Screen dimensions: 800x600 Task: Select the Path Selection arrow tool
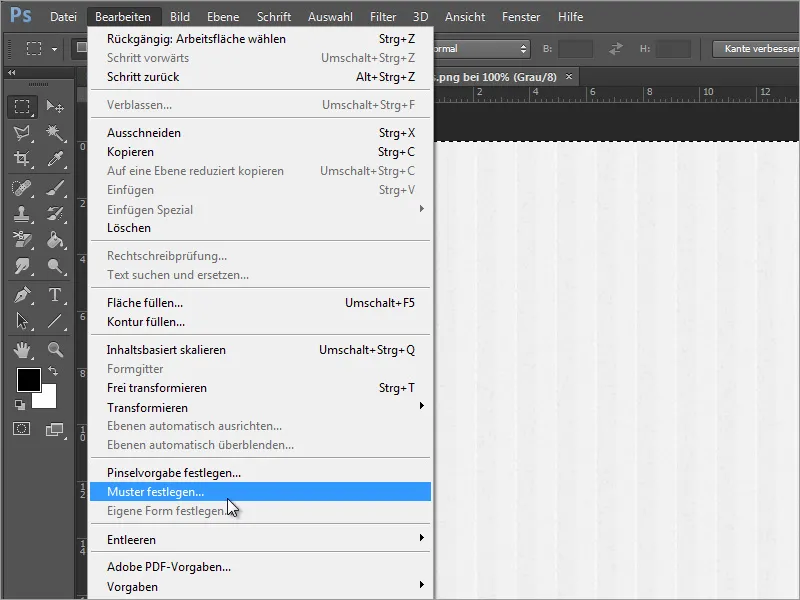(x=22, y=321)
